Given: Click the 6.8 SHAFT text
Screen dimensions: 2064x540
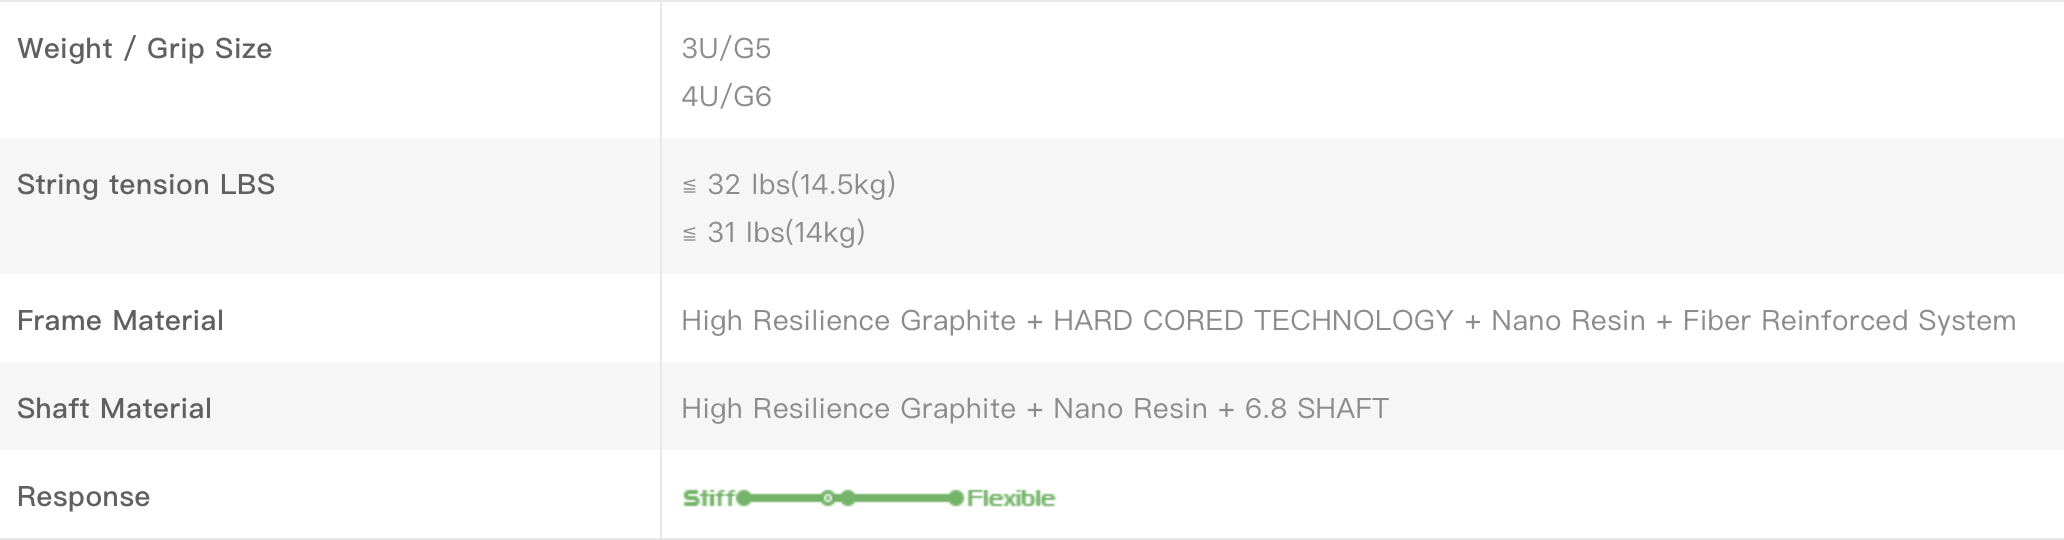Looking at the screenshot, I should 1316,409.
